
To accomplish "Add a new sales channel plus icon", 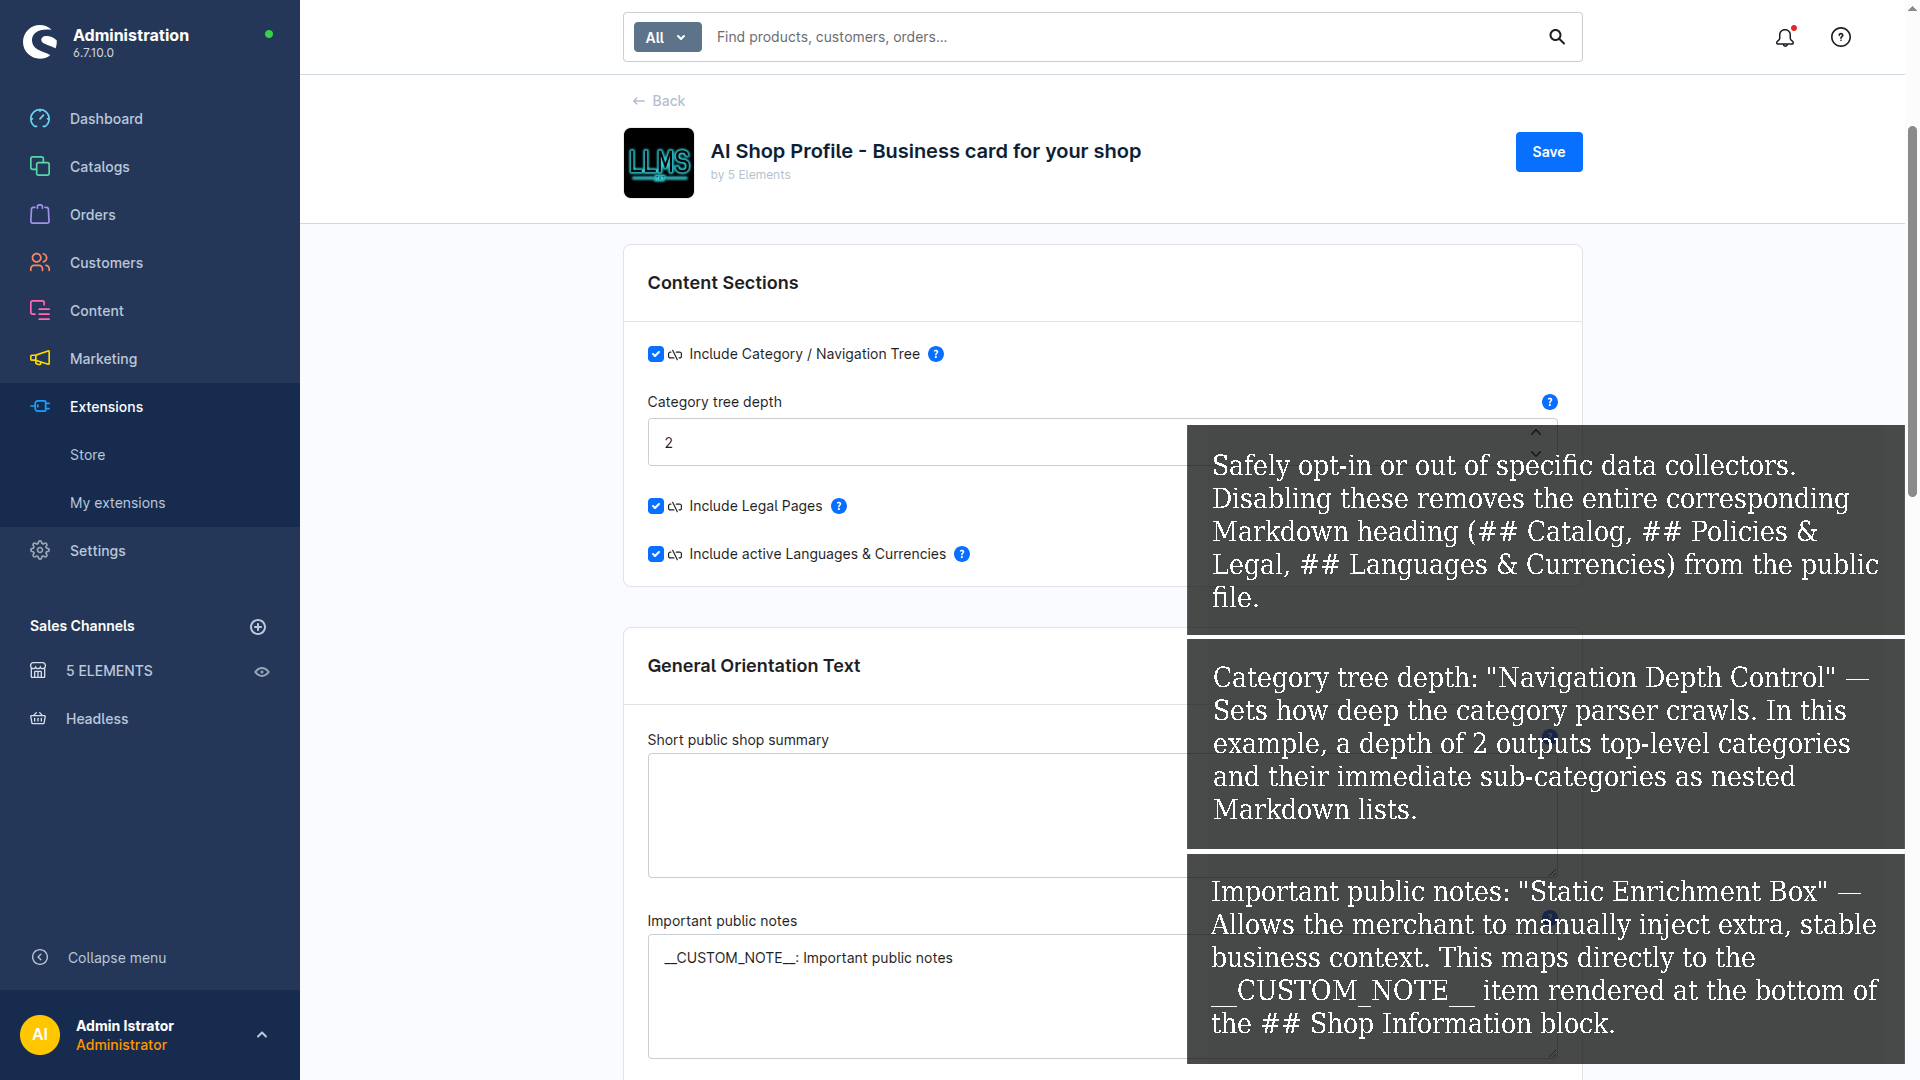I will click(x=258, y=627).
